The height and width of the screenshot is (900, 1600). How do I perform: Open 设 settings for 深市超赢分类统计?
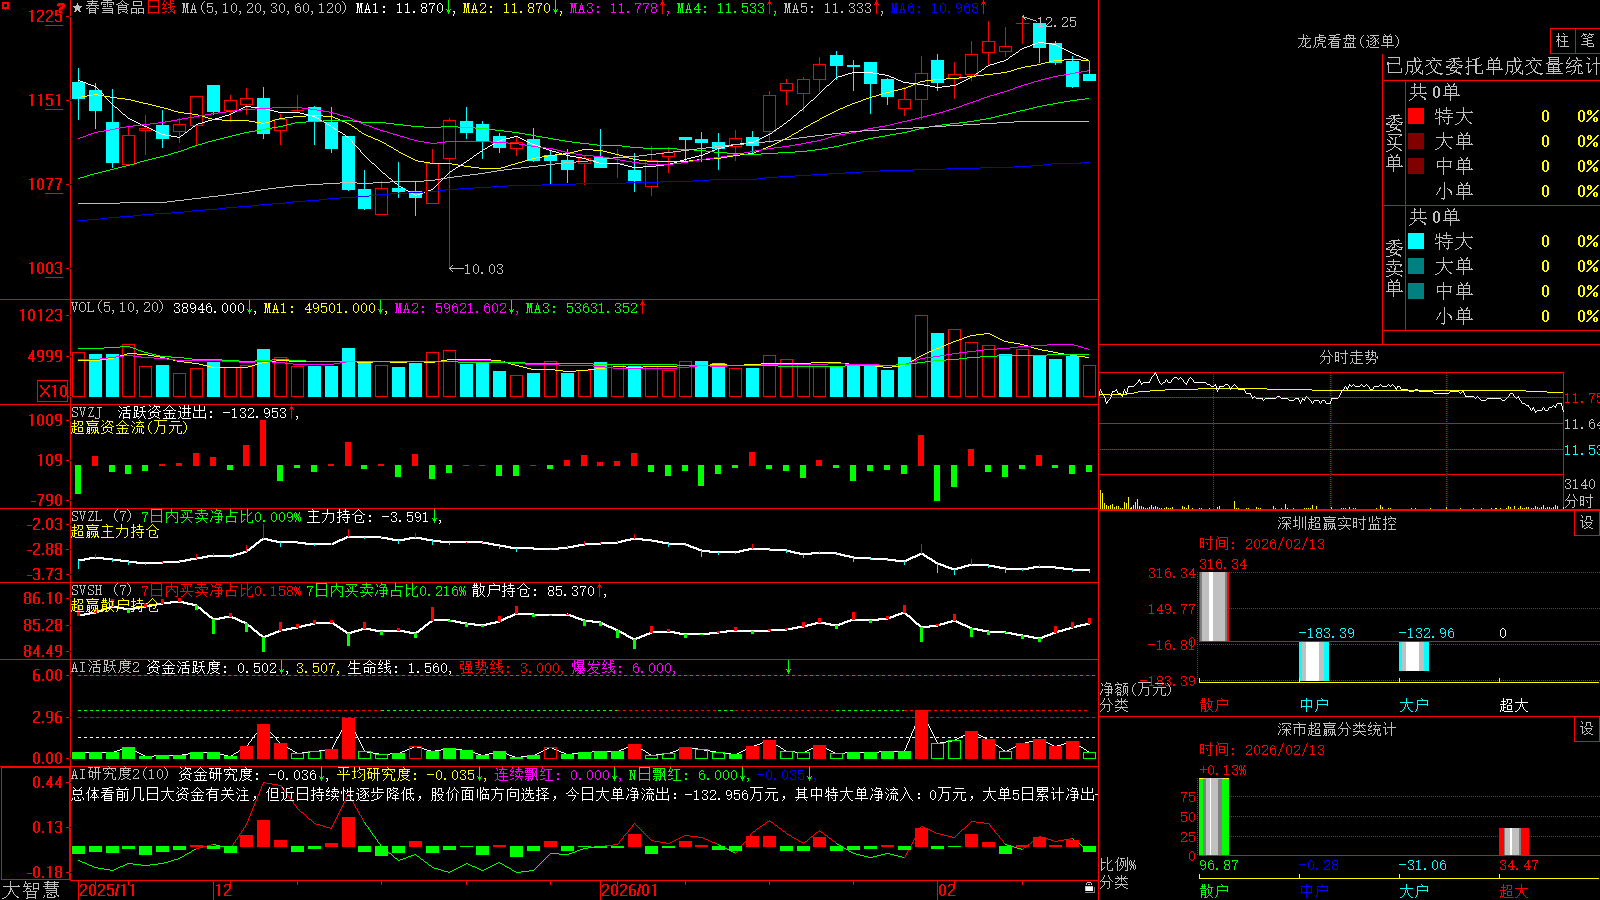click(1587, 729)
